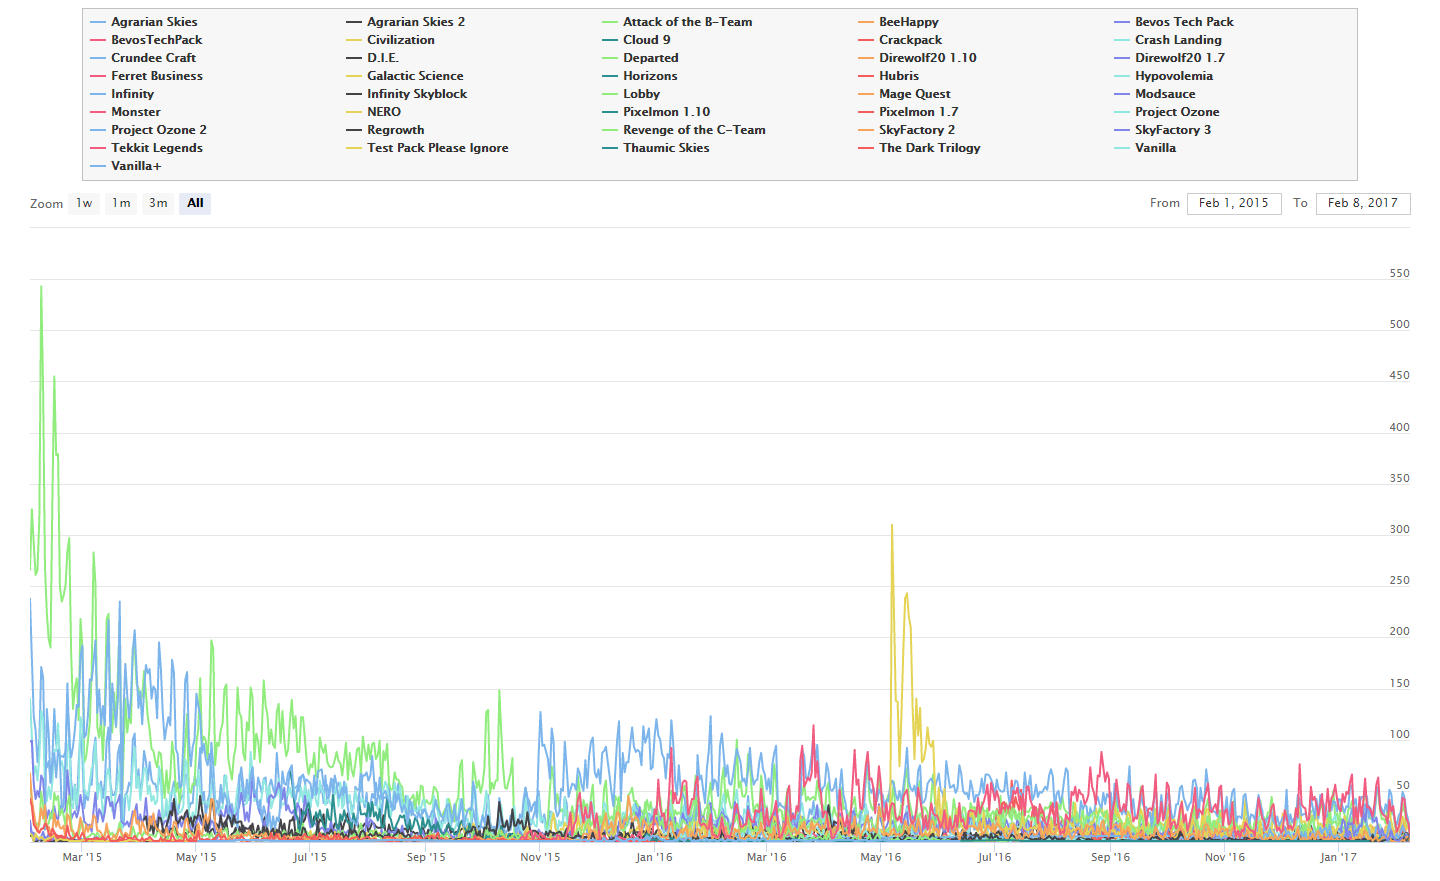Toggle Direwolf20 1.7 series
The image size is (1440, 881).
click(1169, 58)
